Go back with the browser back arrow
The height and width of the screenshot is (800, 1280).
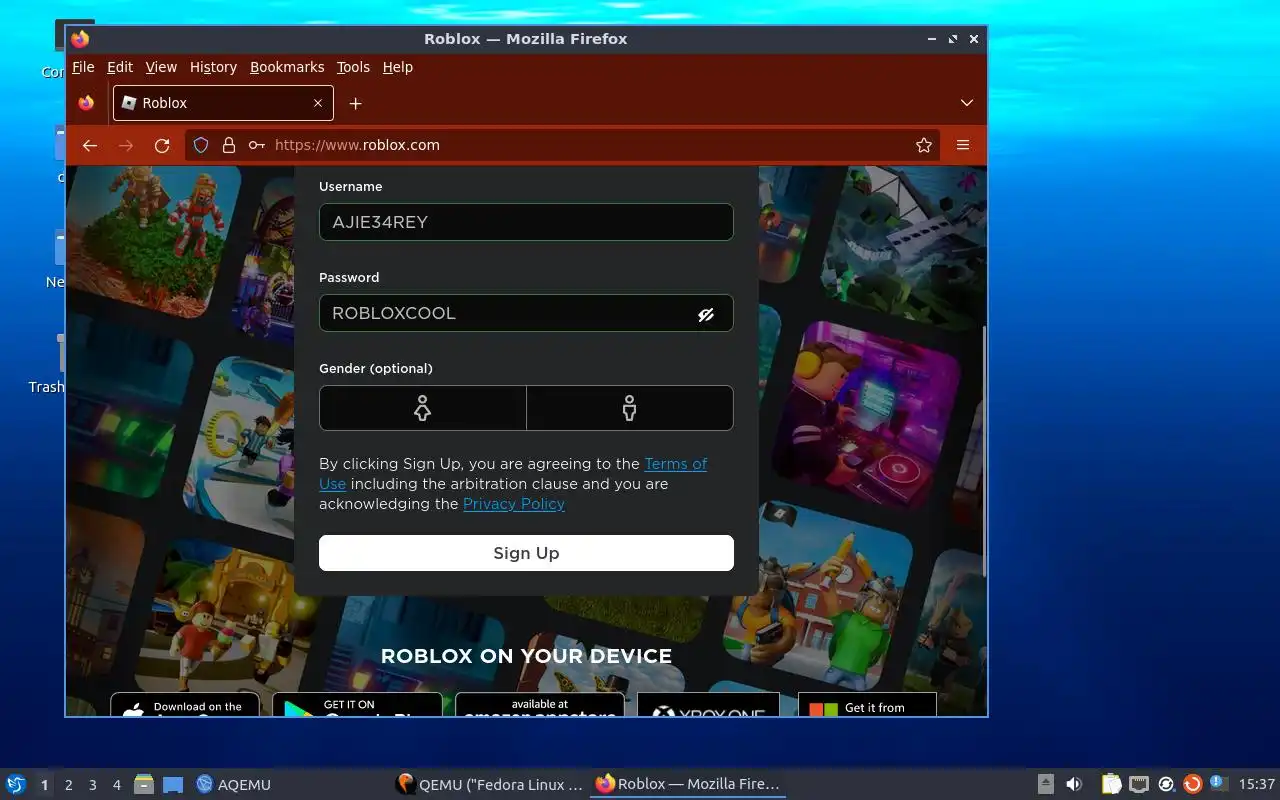pos(90,145)
